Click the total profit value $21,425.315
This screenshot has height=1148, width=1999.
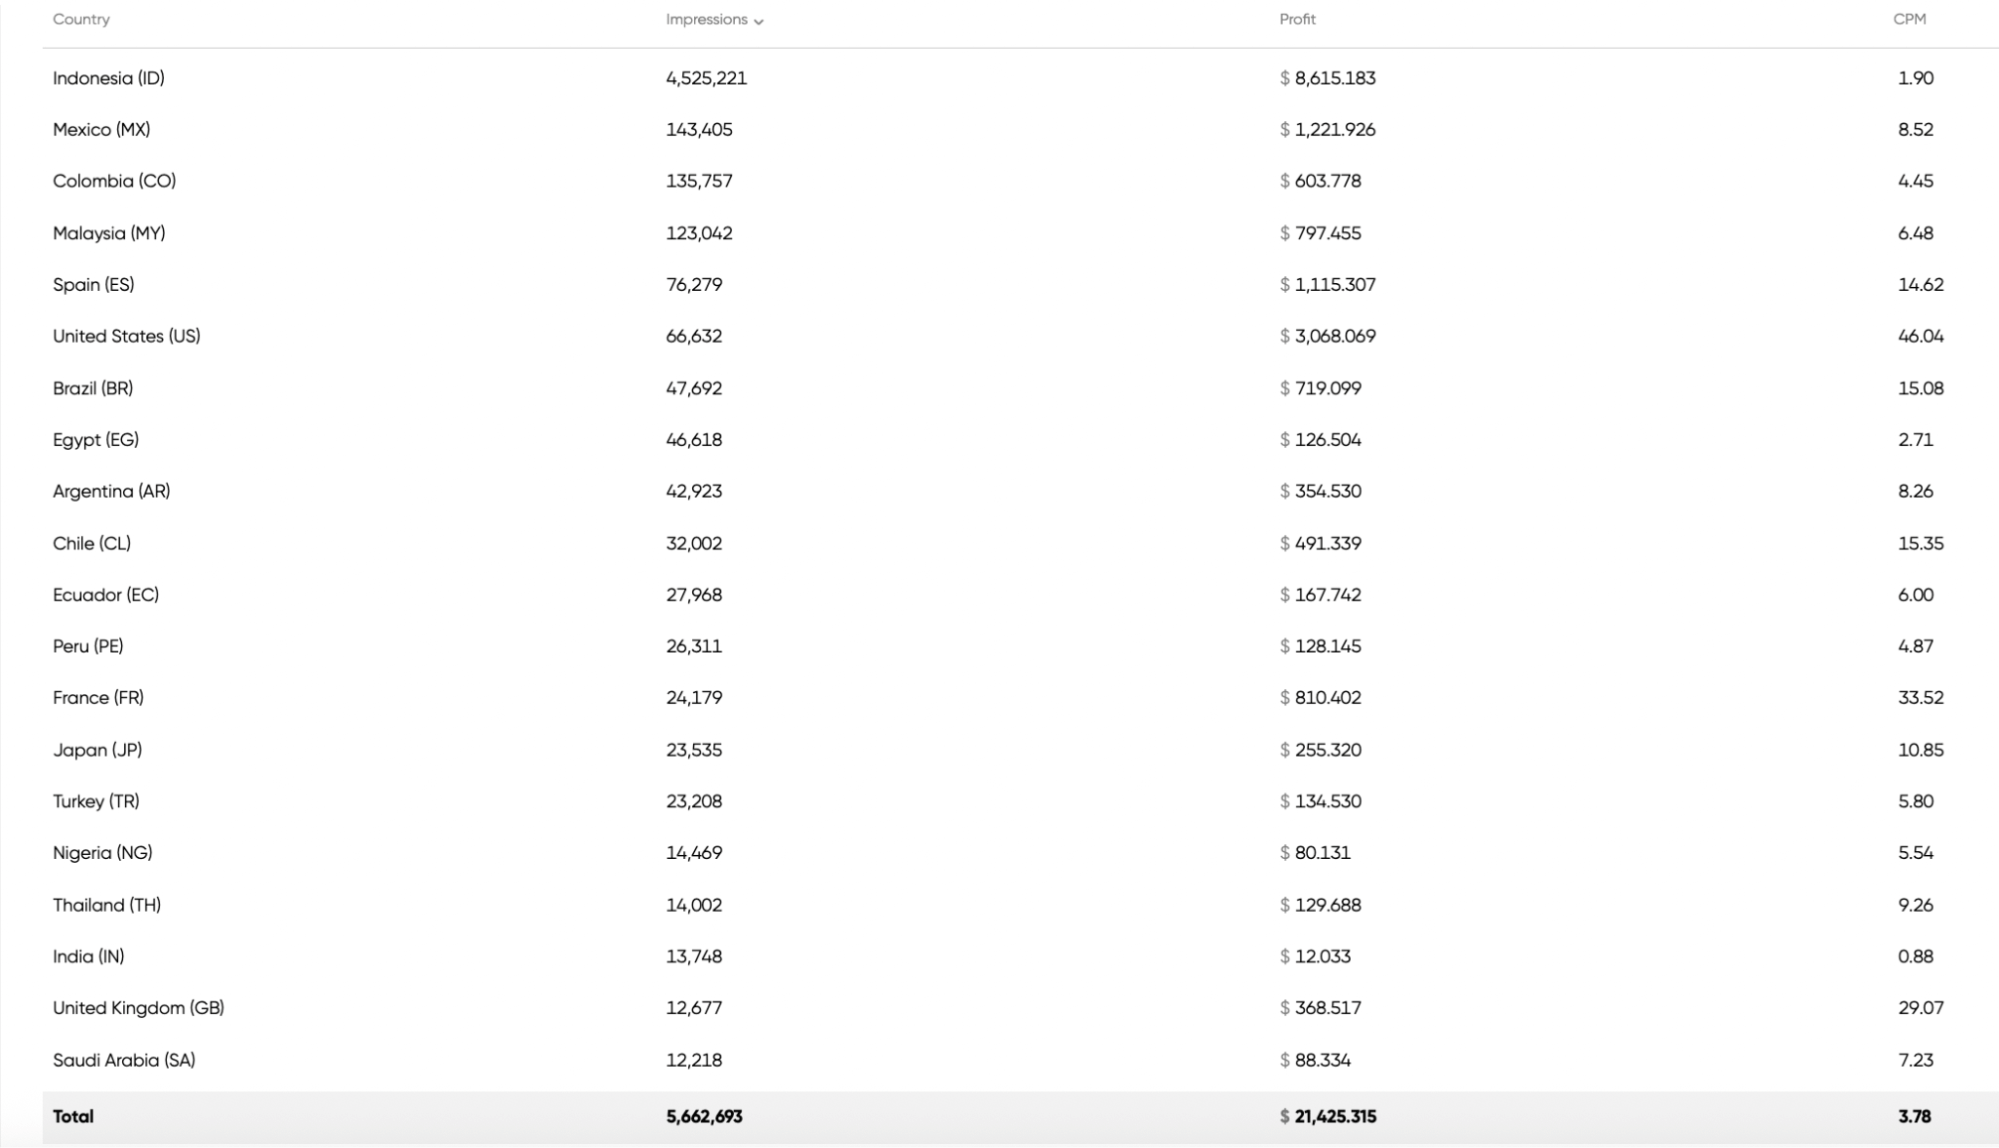(x=1328, y=1116)
